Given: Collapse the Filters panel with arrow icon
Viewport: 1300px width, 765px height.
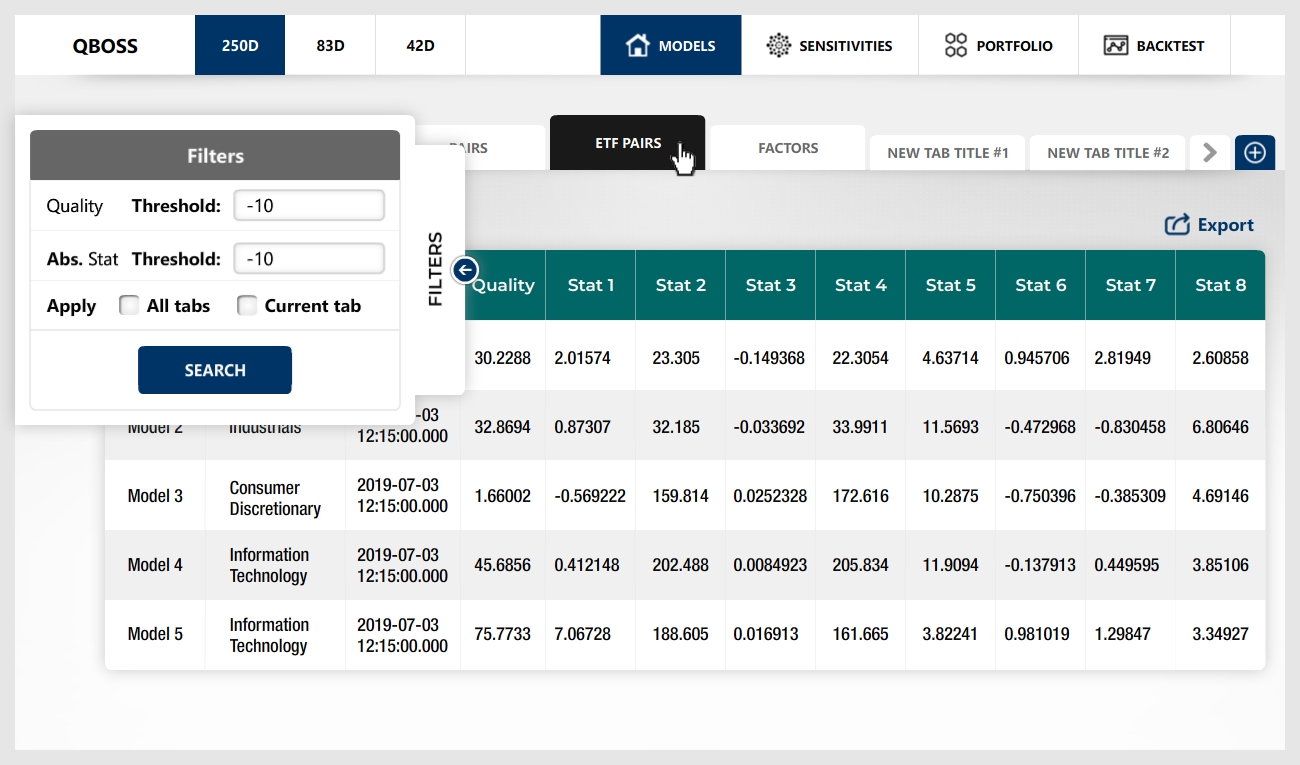Looking at the screenshot, I should [x=465, y=269].
